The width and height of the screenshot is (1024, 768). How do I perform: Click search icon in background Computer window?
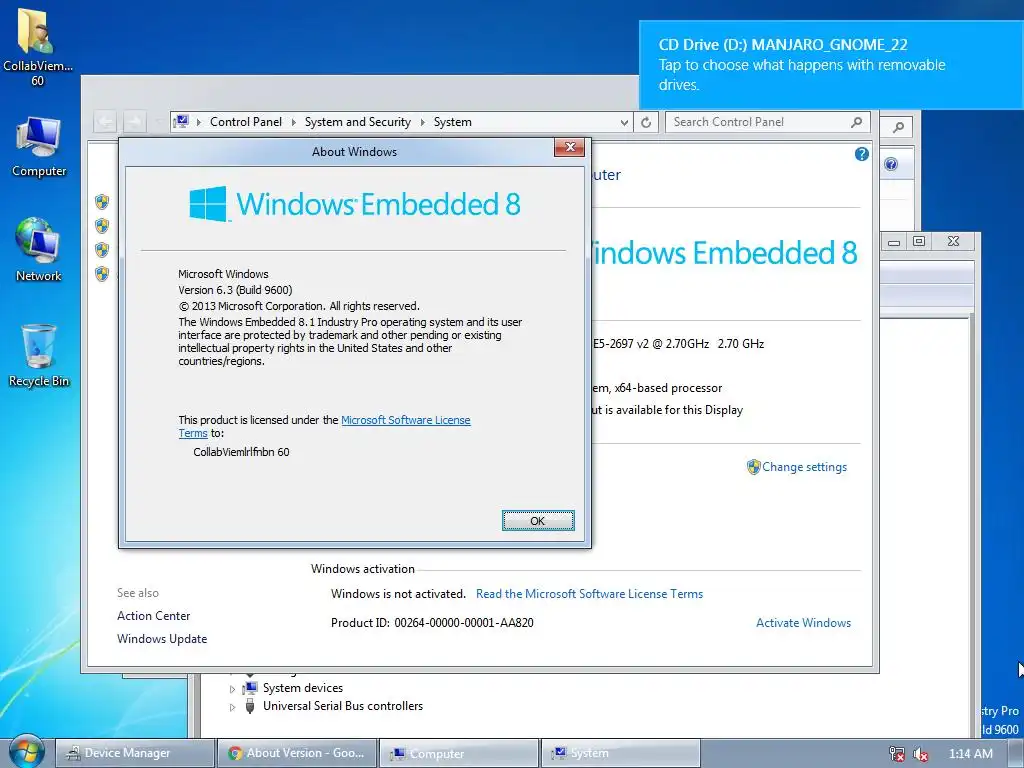[899, 127]
